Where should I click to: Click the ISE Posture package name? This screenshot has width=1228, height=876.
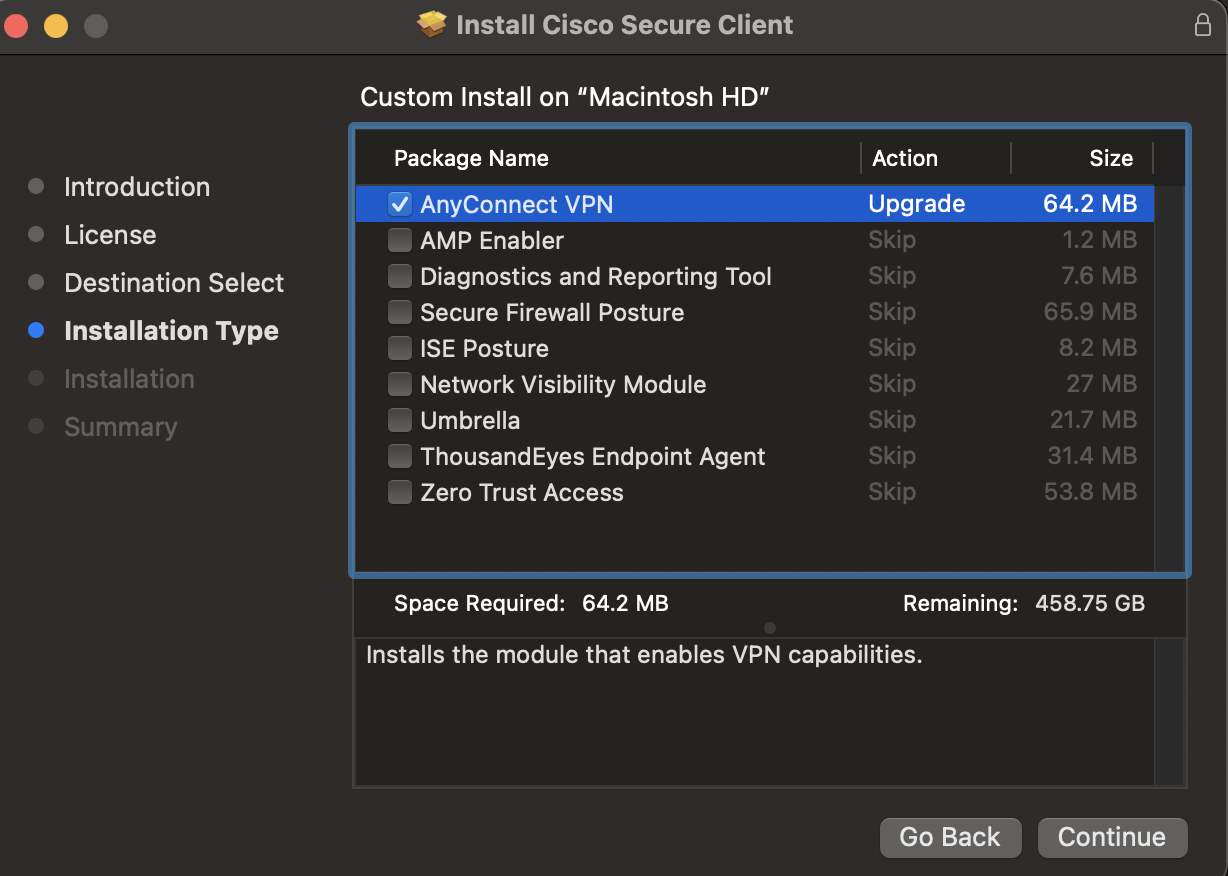click(484, 348)
